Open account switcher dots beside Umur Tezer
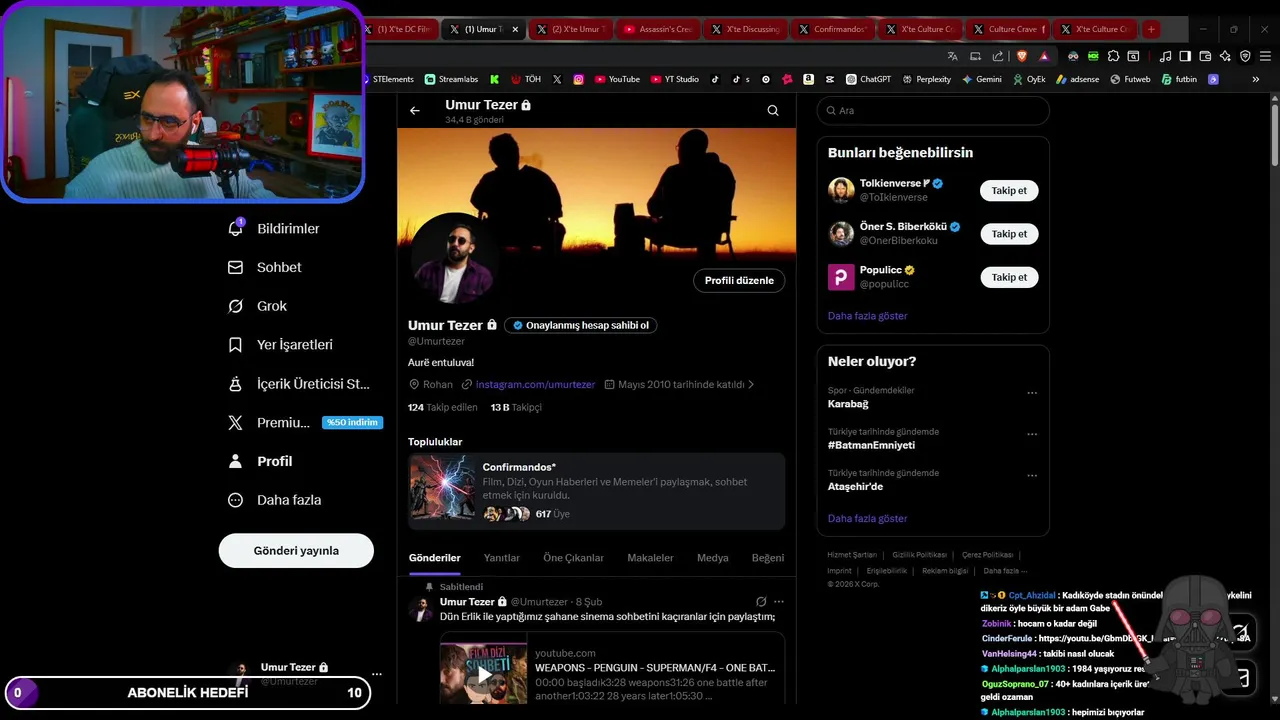The image size is (1280, 720). 376,674
